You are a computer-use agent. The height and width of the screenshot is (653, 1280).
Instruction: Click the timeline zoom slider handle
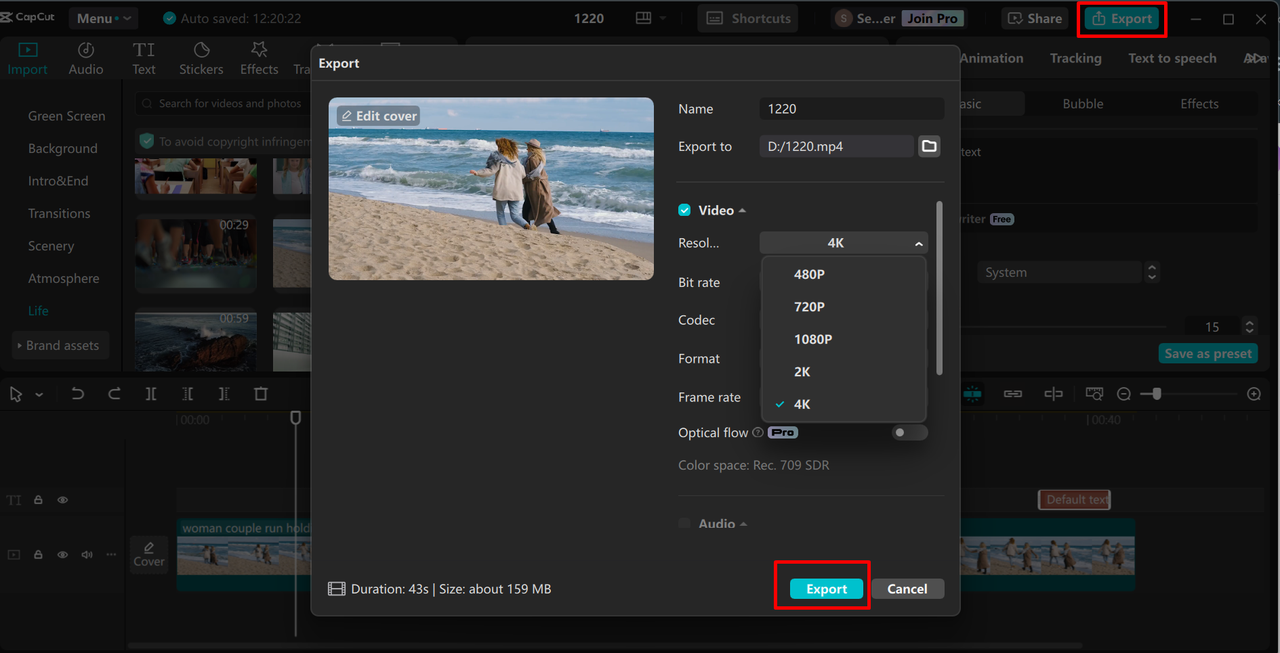[1157, 394]
